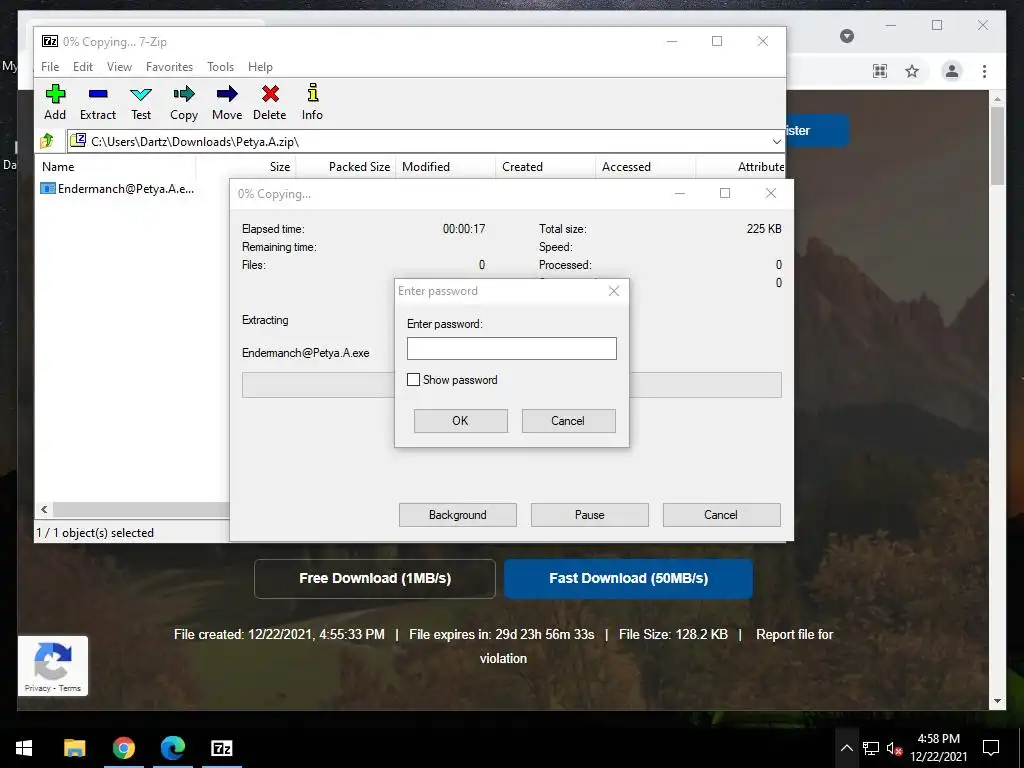Open the Chrome three-dot menu
This screenshot has height=768, width=1024.
(984, 71)
